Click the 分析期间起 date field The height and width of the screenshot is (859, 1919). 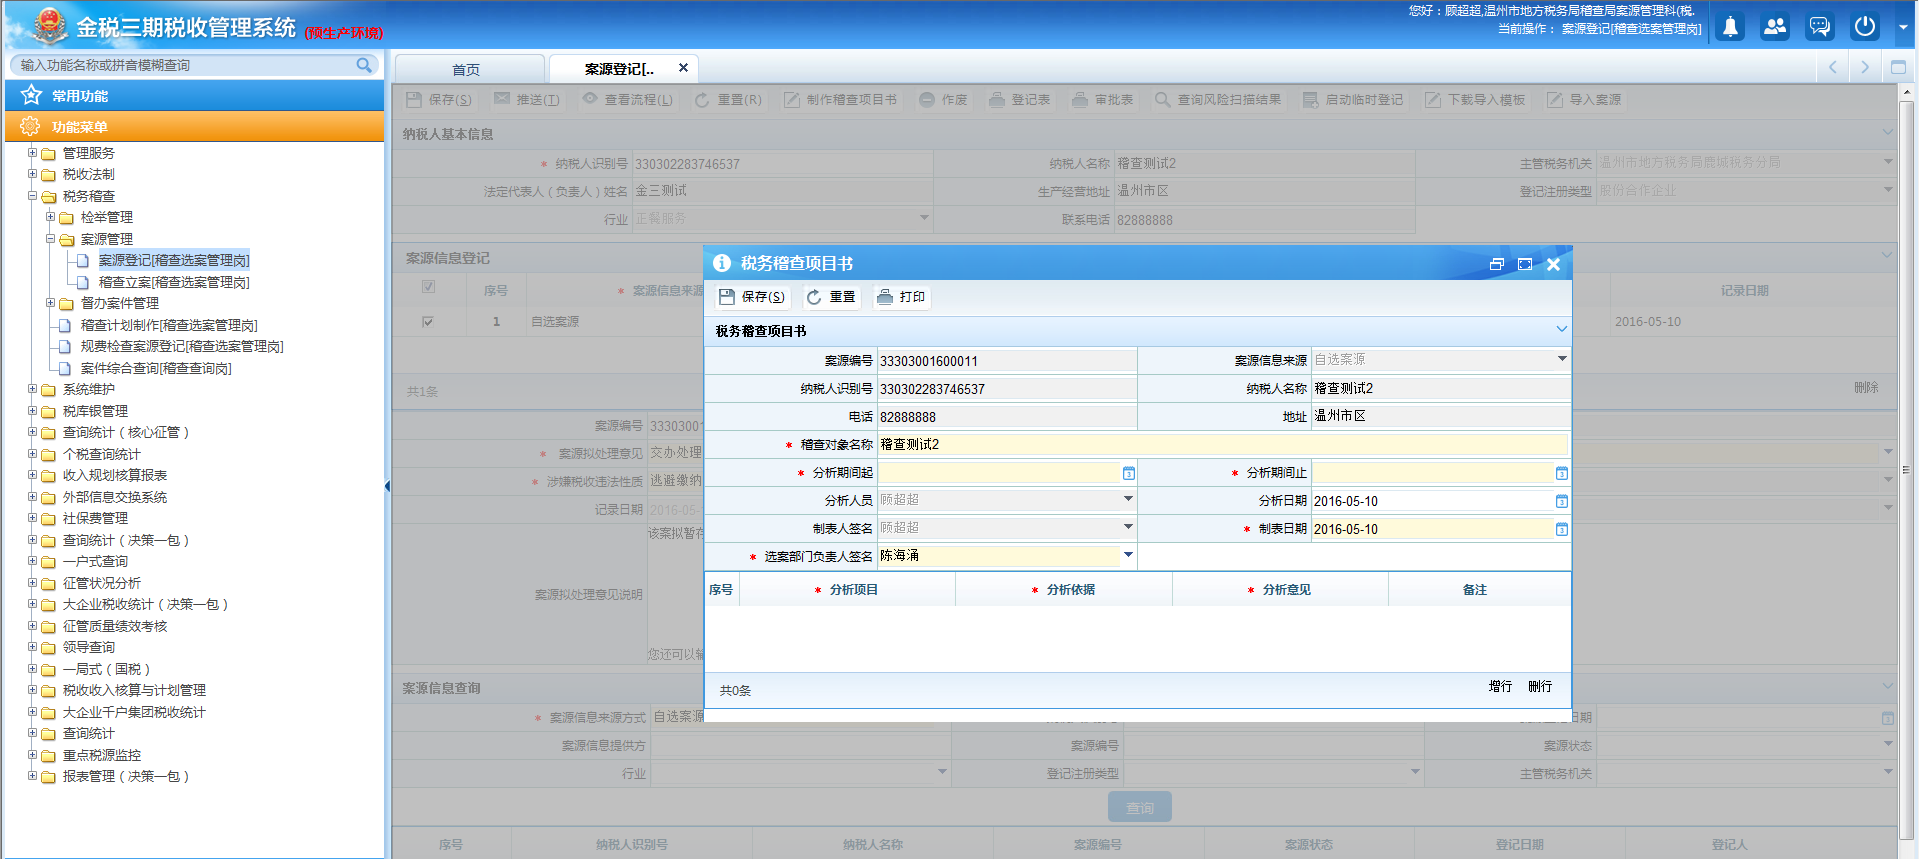(1000, 473)
